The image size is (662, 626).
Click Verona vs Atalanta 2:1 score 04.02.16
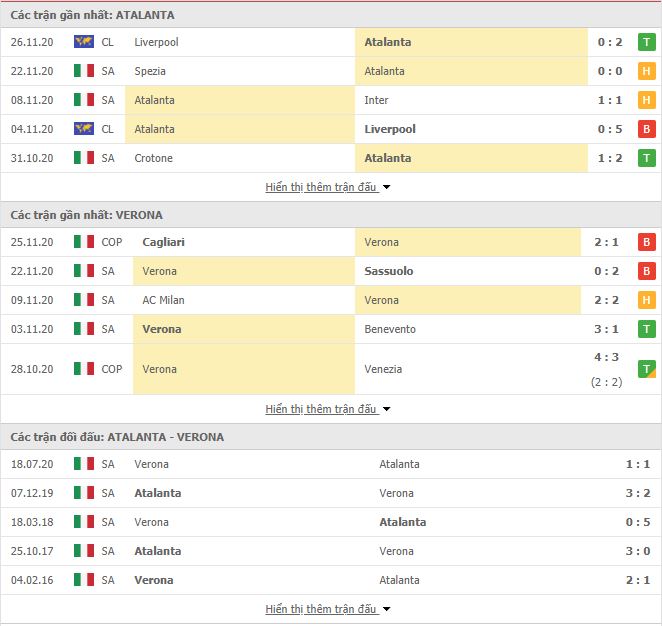[x=638, y=580]
